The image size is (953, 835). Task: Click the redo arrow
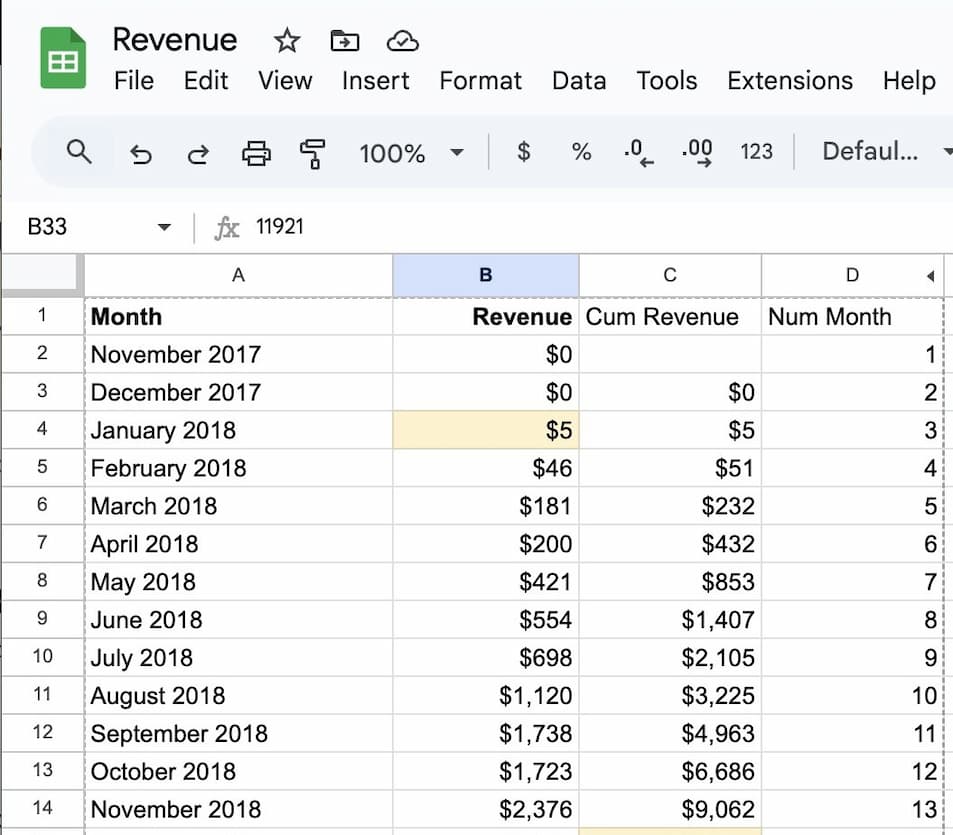point(198,153)
